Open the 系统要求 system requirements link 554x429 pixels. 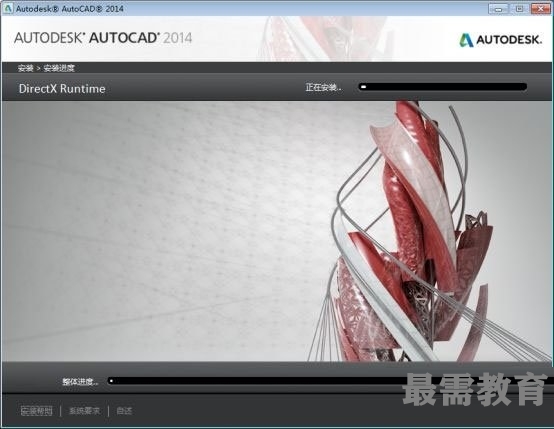click(x=84, y=411)
